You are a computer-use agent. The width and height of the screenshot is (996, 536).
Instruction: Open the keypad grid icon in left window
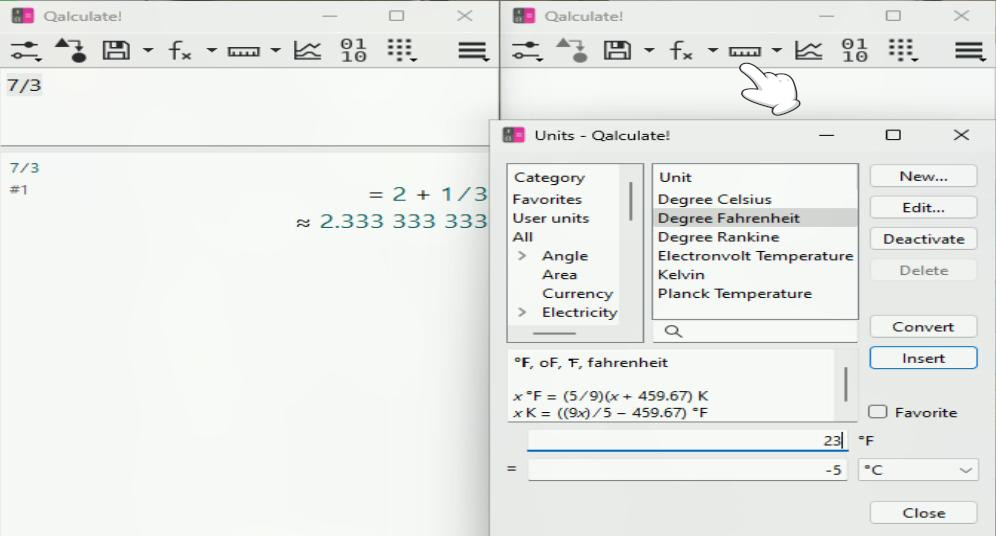click(x=400, y=50)
